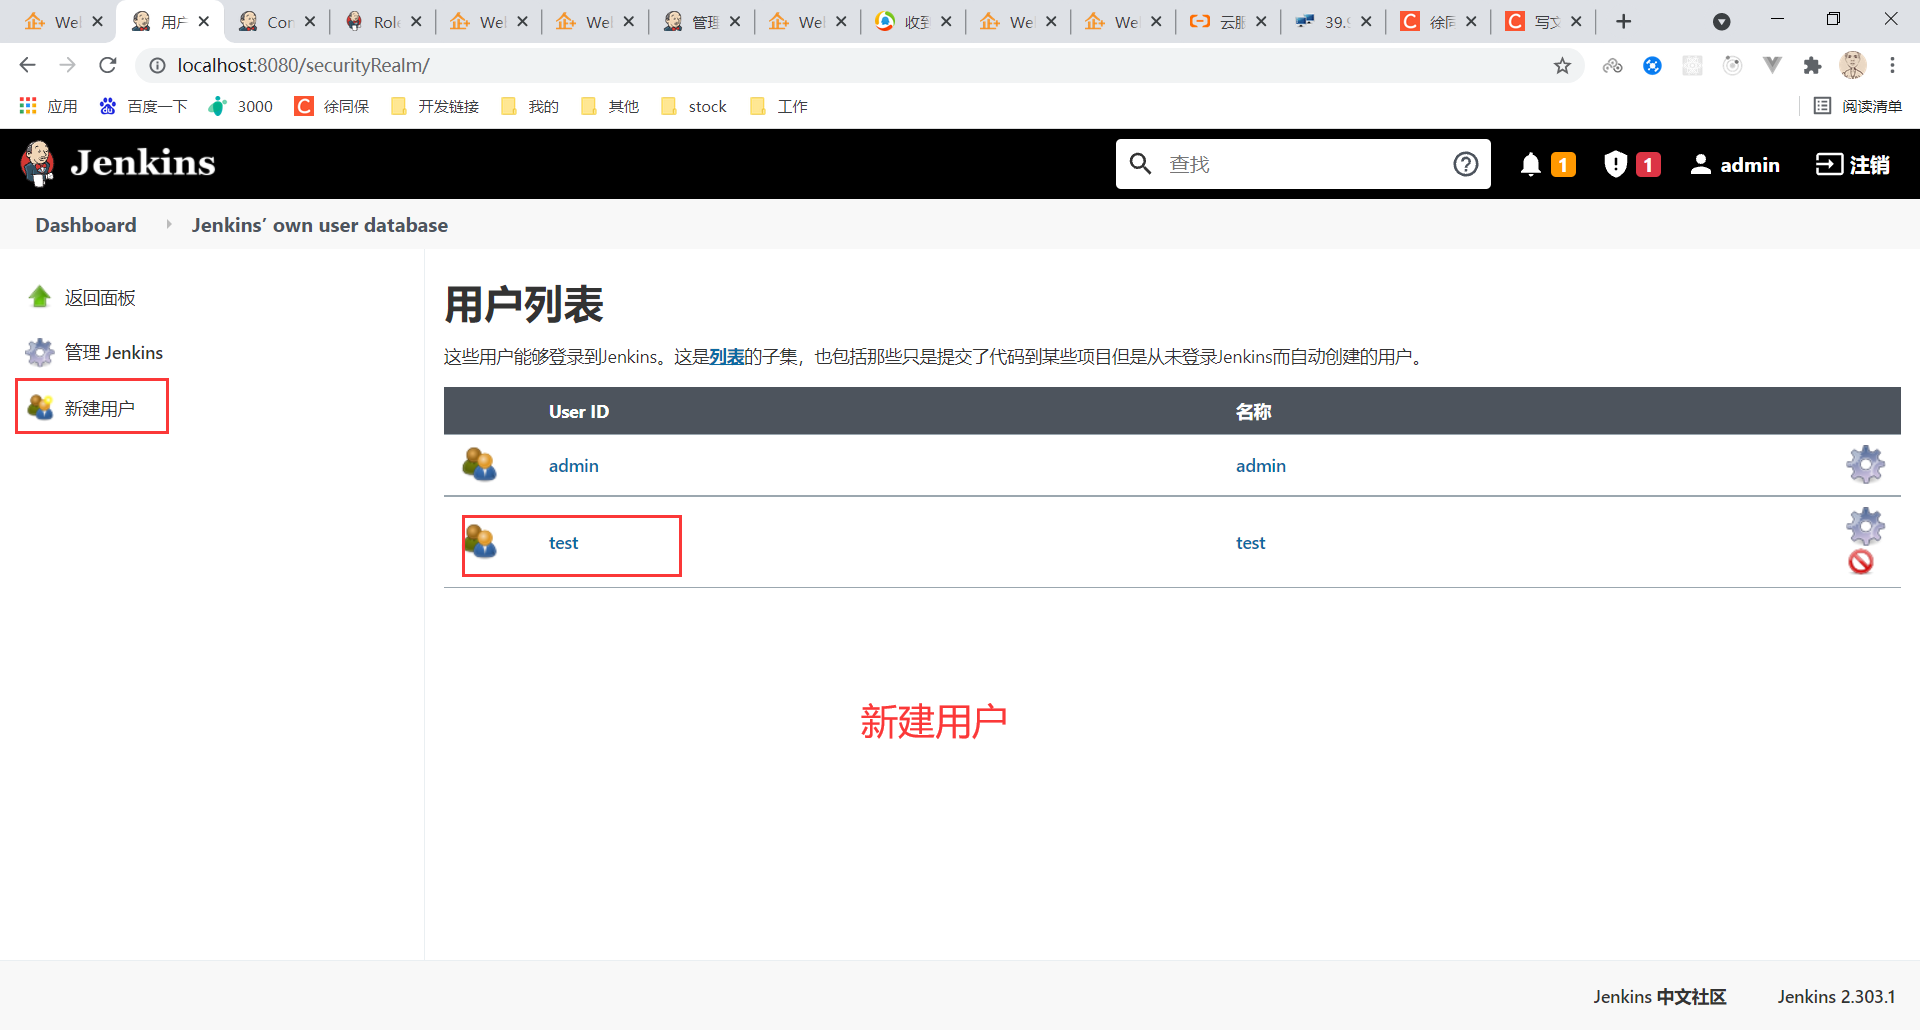Image resolution: width=1920 pixels, height=1030 pixels.
Task: Open the 应用 apps bookmark
Action: (x=48, y=106)
